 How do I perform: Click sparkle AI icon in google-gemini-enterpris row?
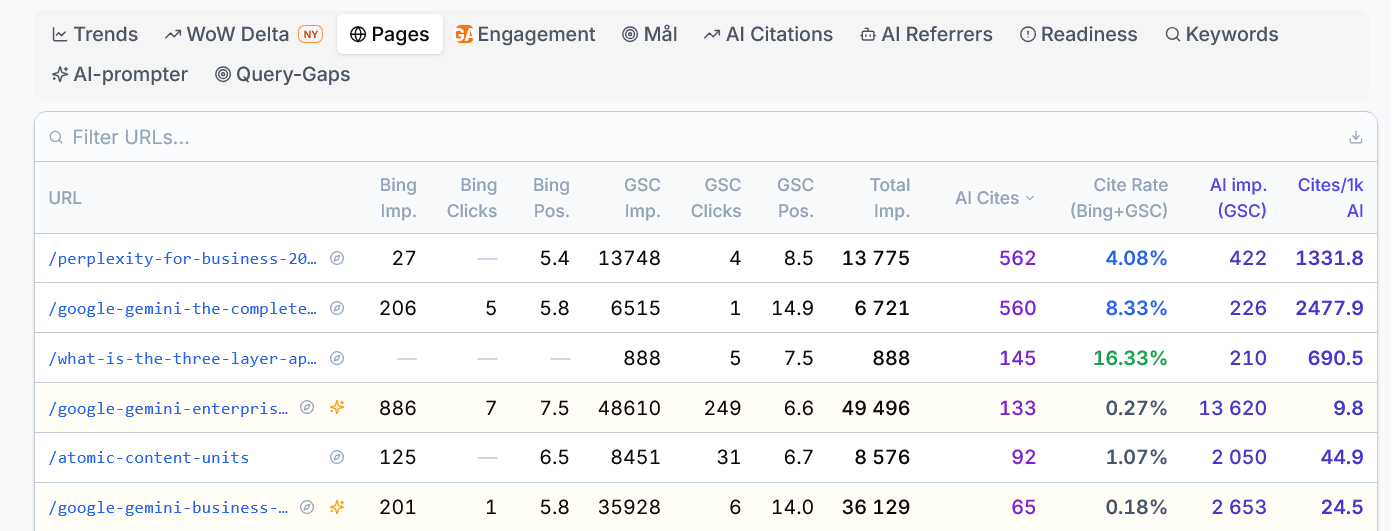coord(338,408)
